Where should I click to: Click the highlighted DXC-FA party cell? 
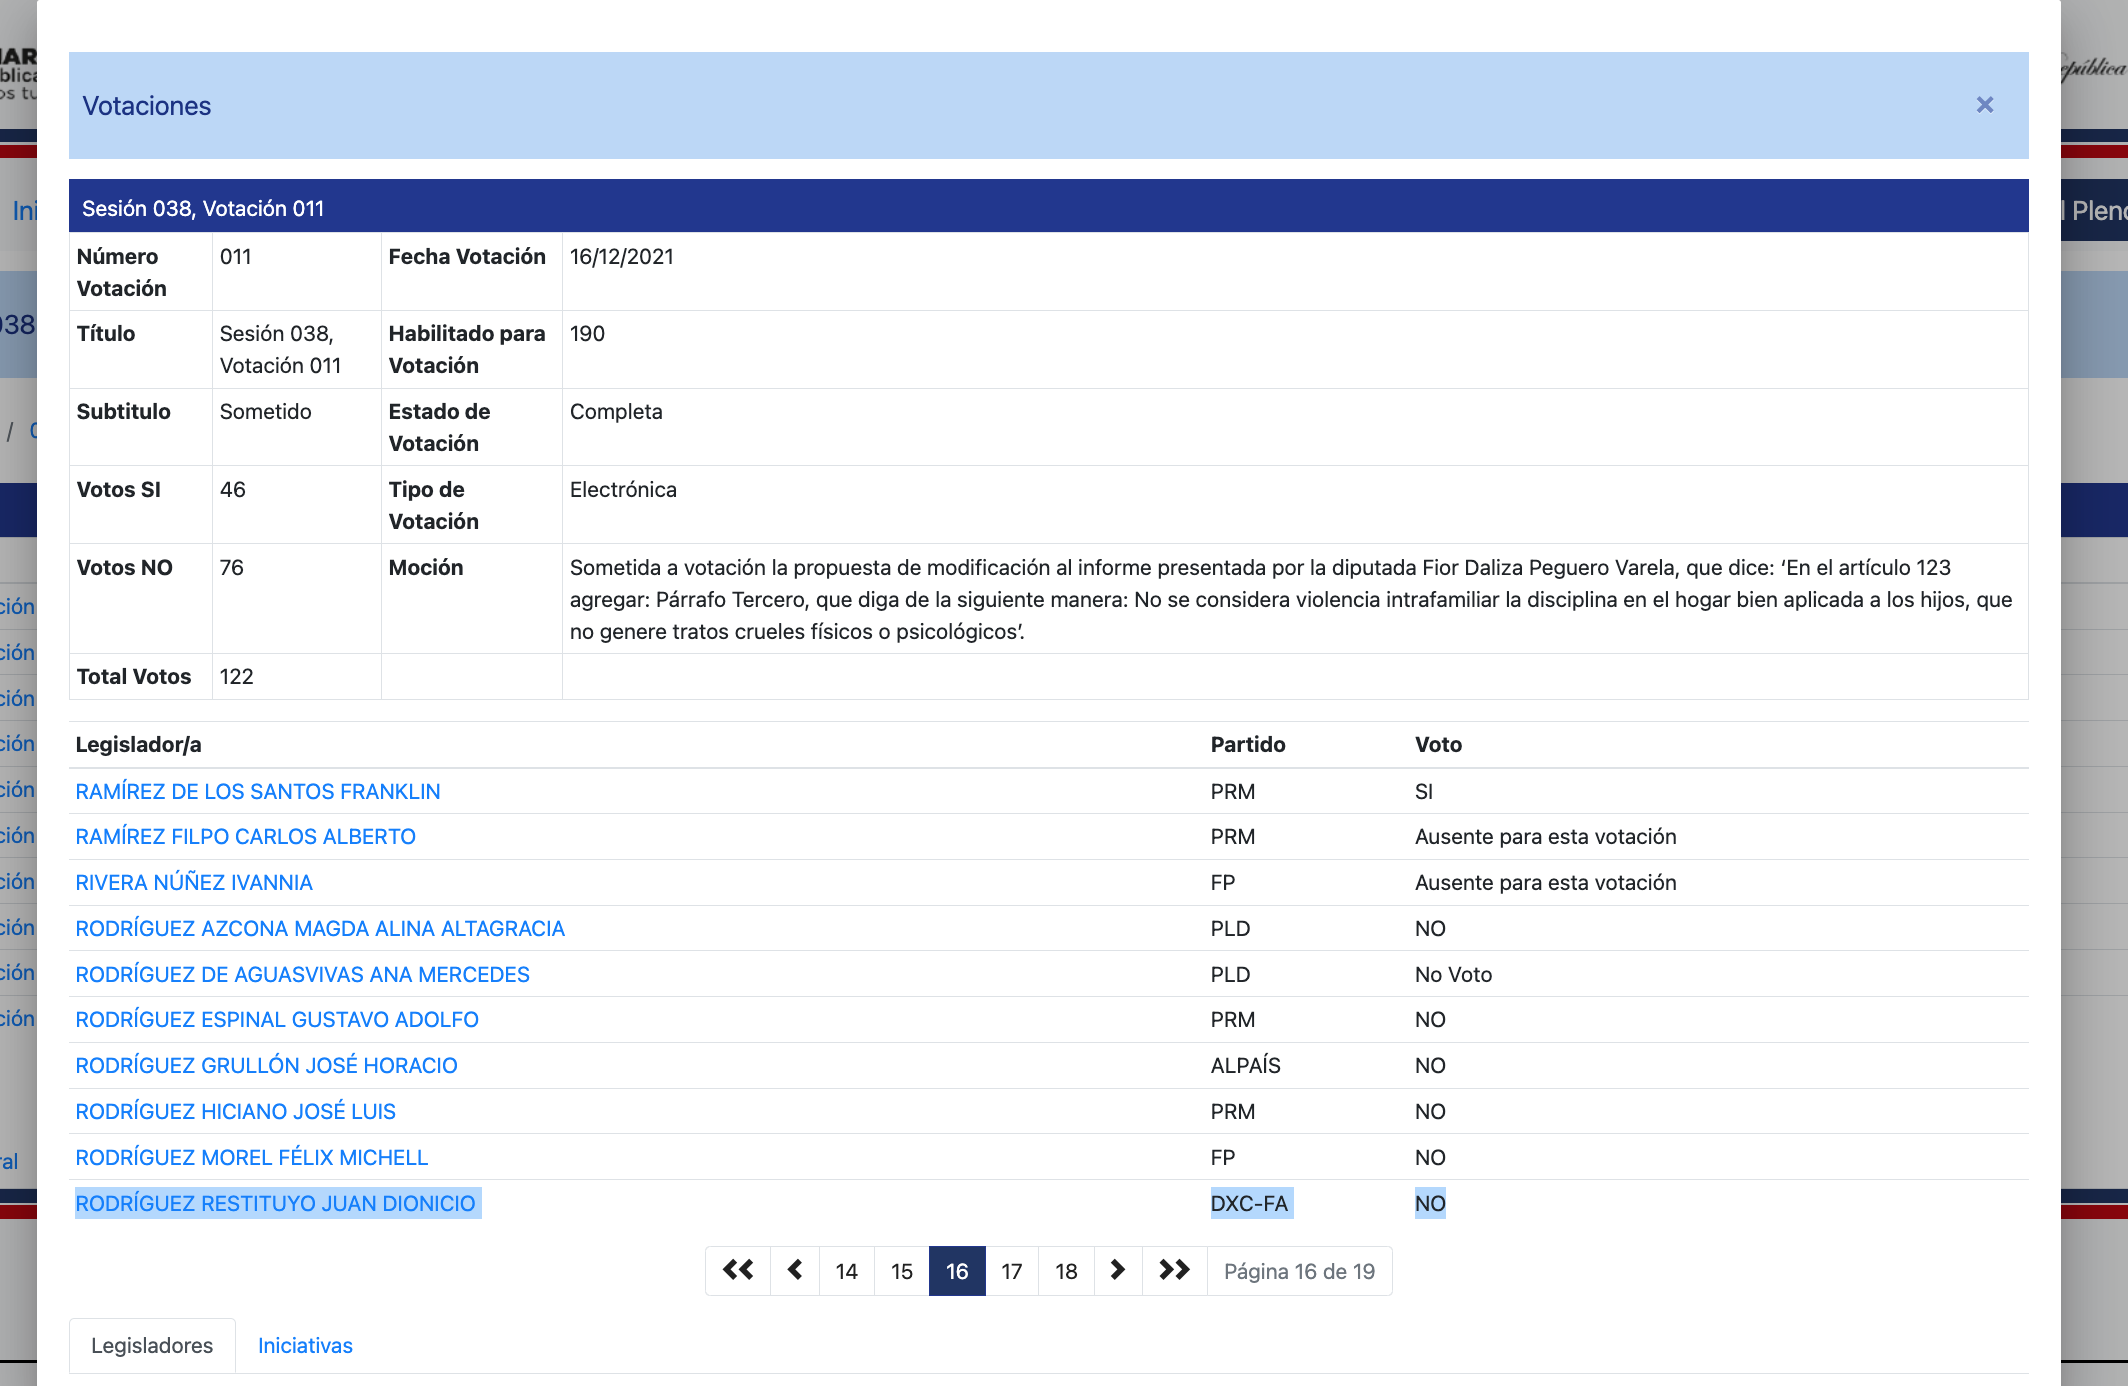point(1250,1204)
